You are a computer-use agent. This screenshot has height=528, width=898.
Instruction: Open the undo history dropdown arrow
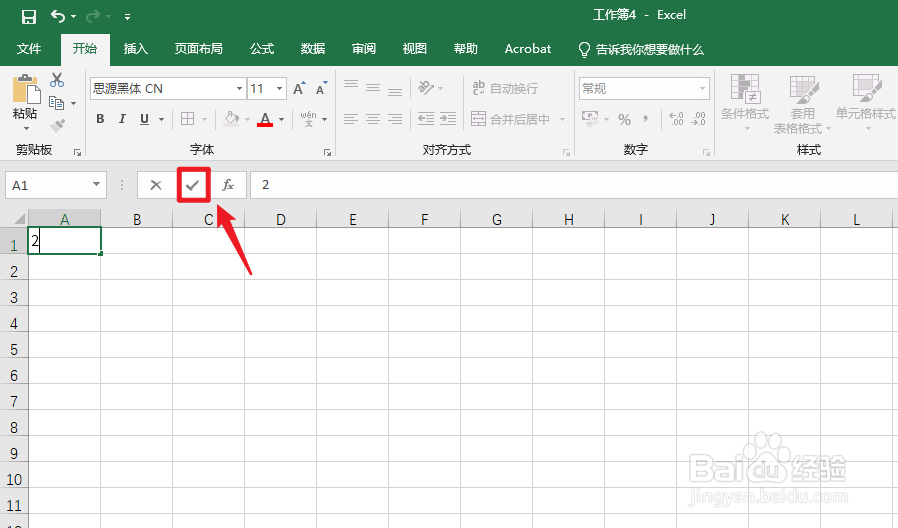click(73, 17)
